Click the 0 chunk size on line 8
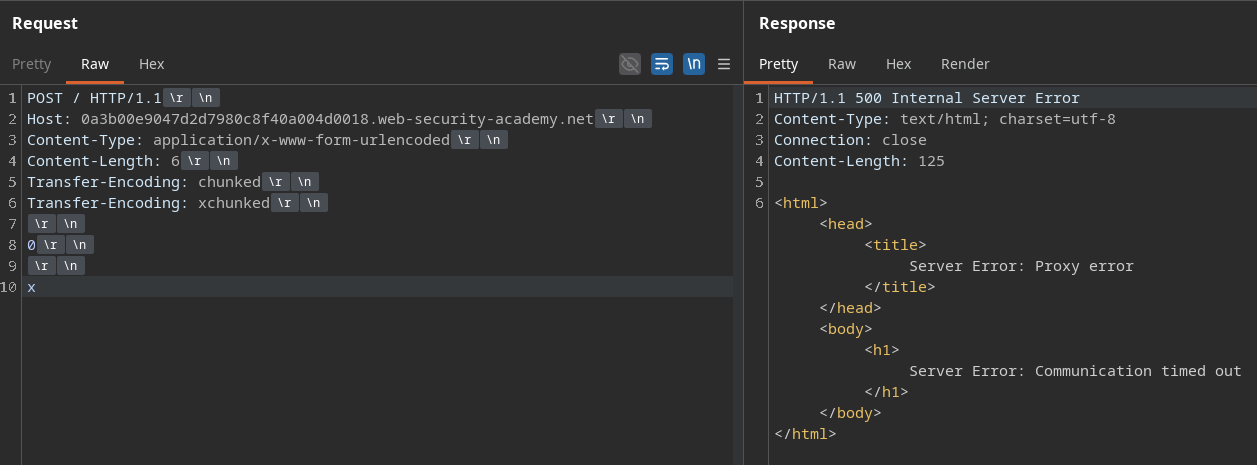Viewport: 1257px width, 465px height. (x=31, y=245)
